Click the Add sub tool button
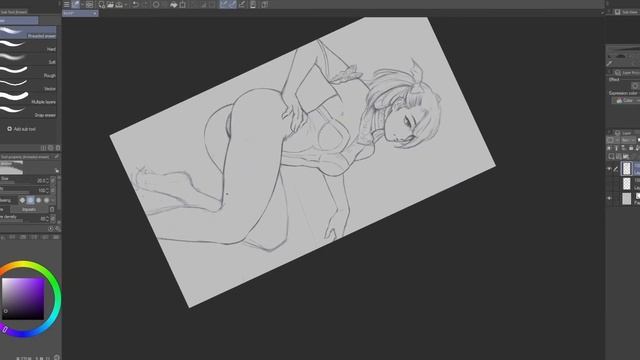This screenshot has height=360, width=640. point(22,129)
